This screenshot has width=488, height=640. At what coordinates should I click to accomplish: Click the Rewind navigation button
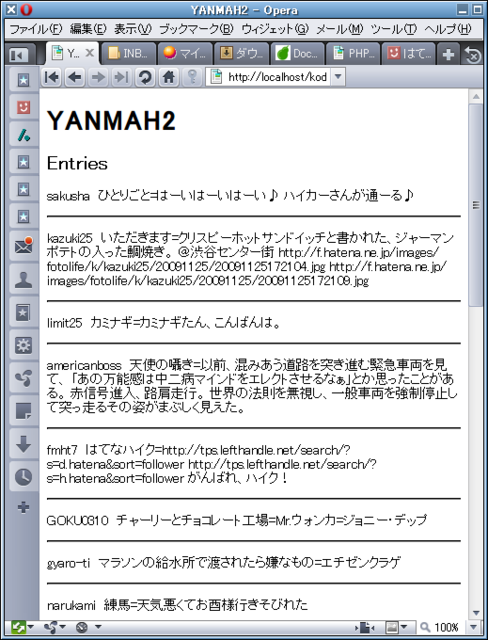[51, 77]
